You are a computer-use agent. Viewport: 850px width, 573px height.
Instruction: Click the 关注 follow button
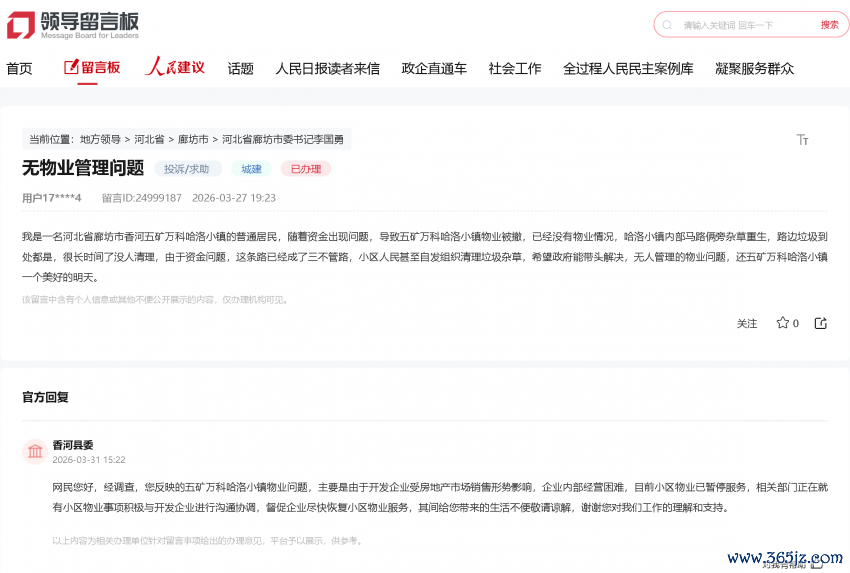click(x=747, y=323)
